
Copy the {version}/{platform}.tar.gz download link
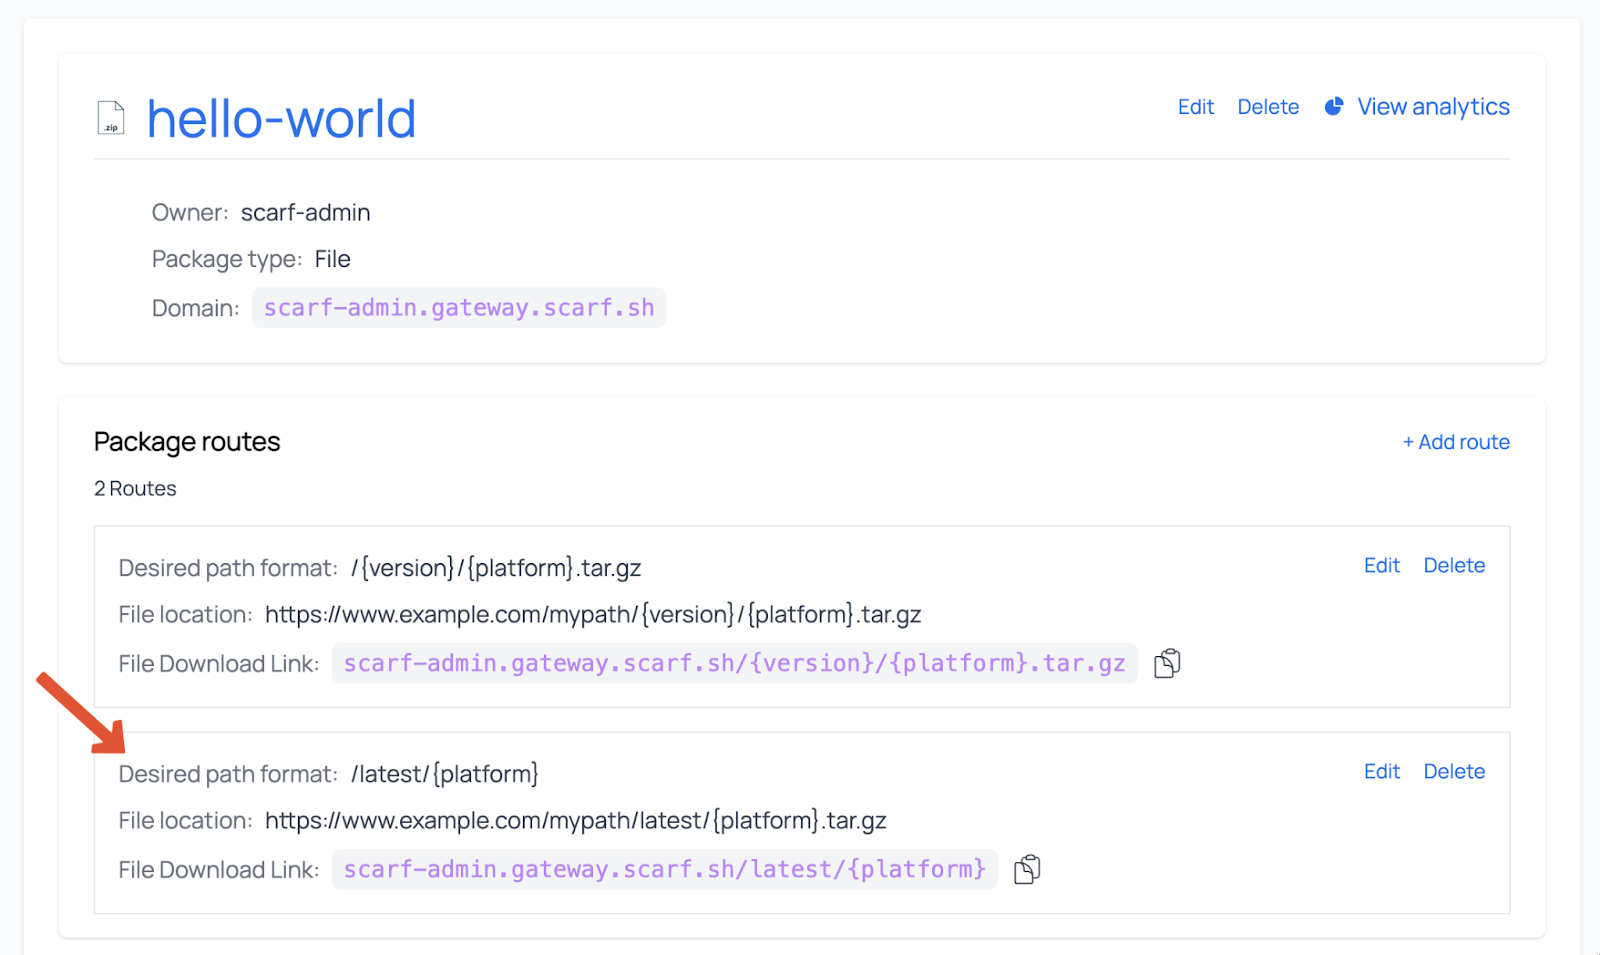coord(1167,664)
